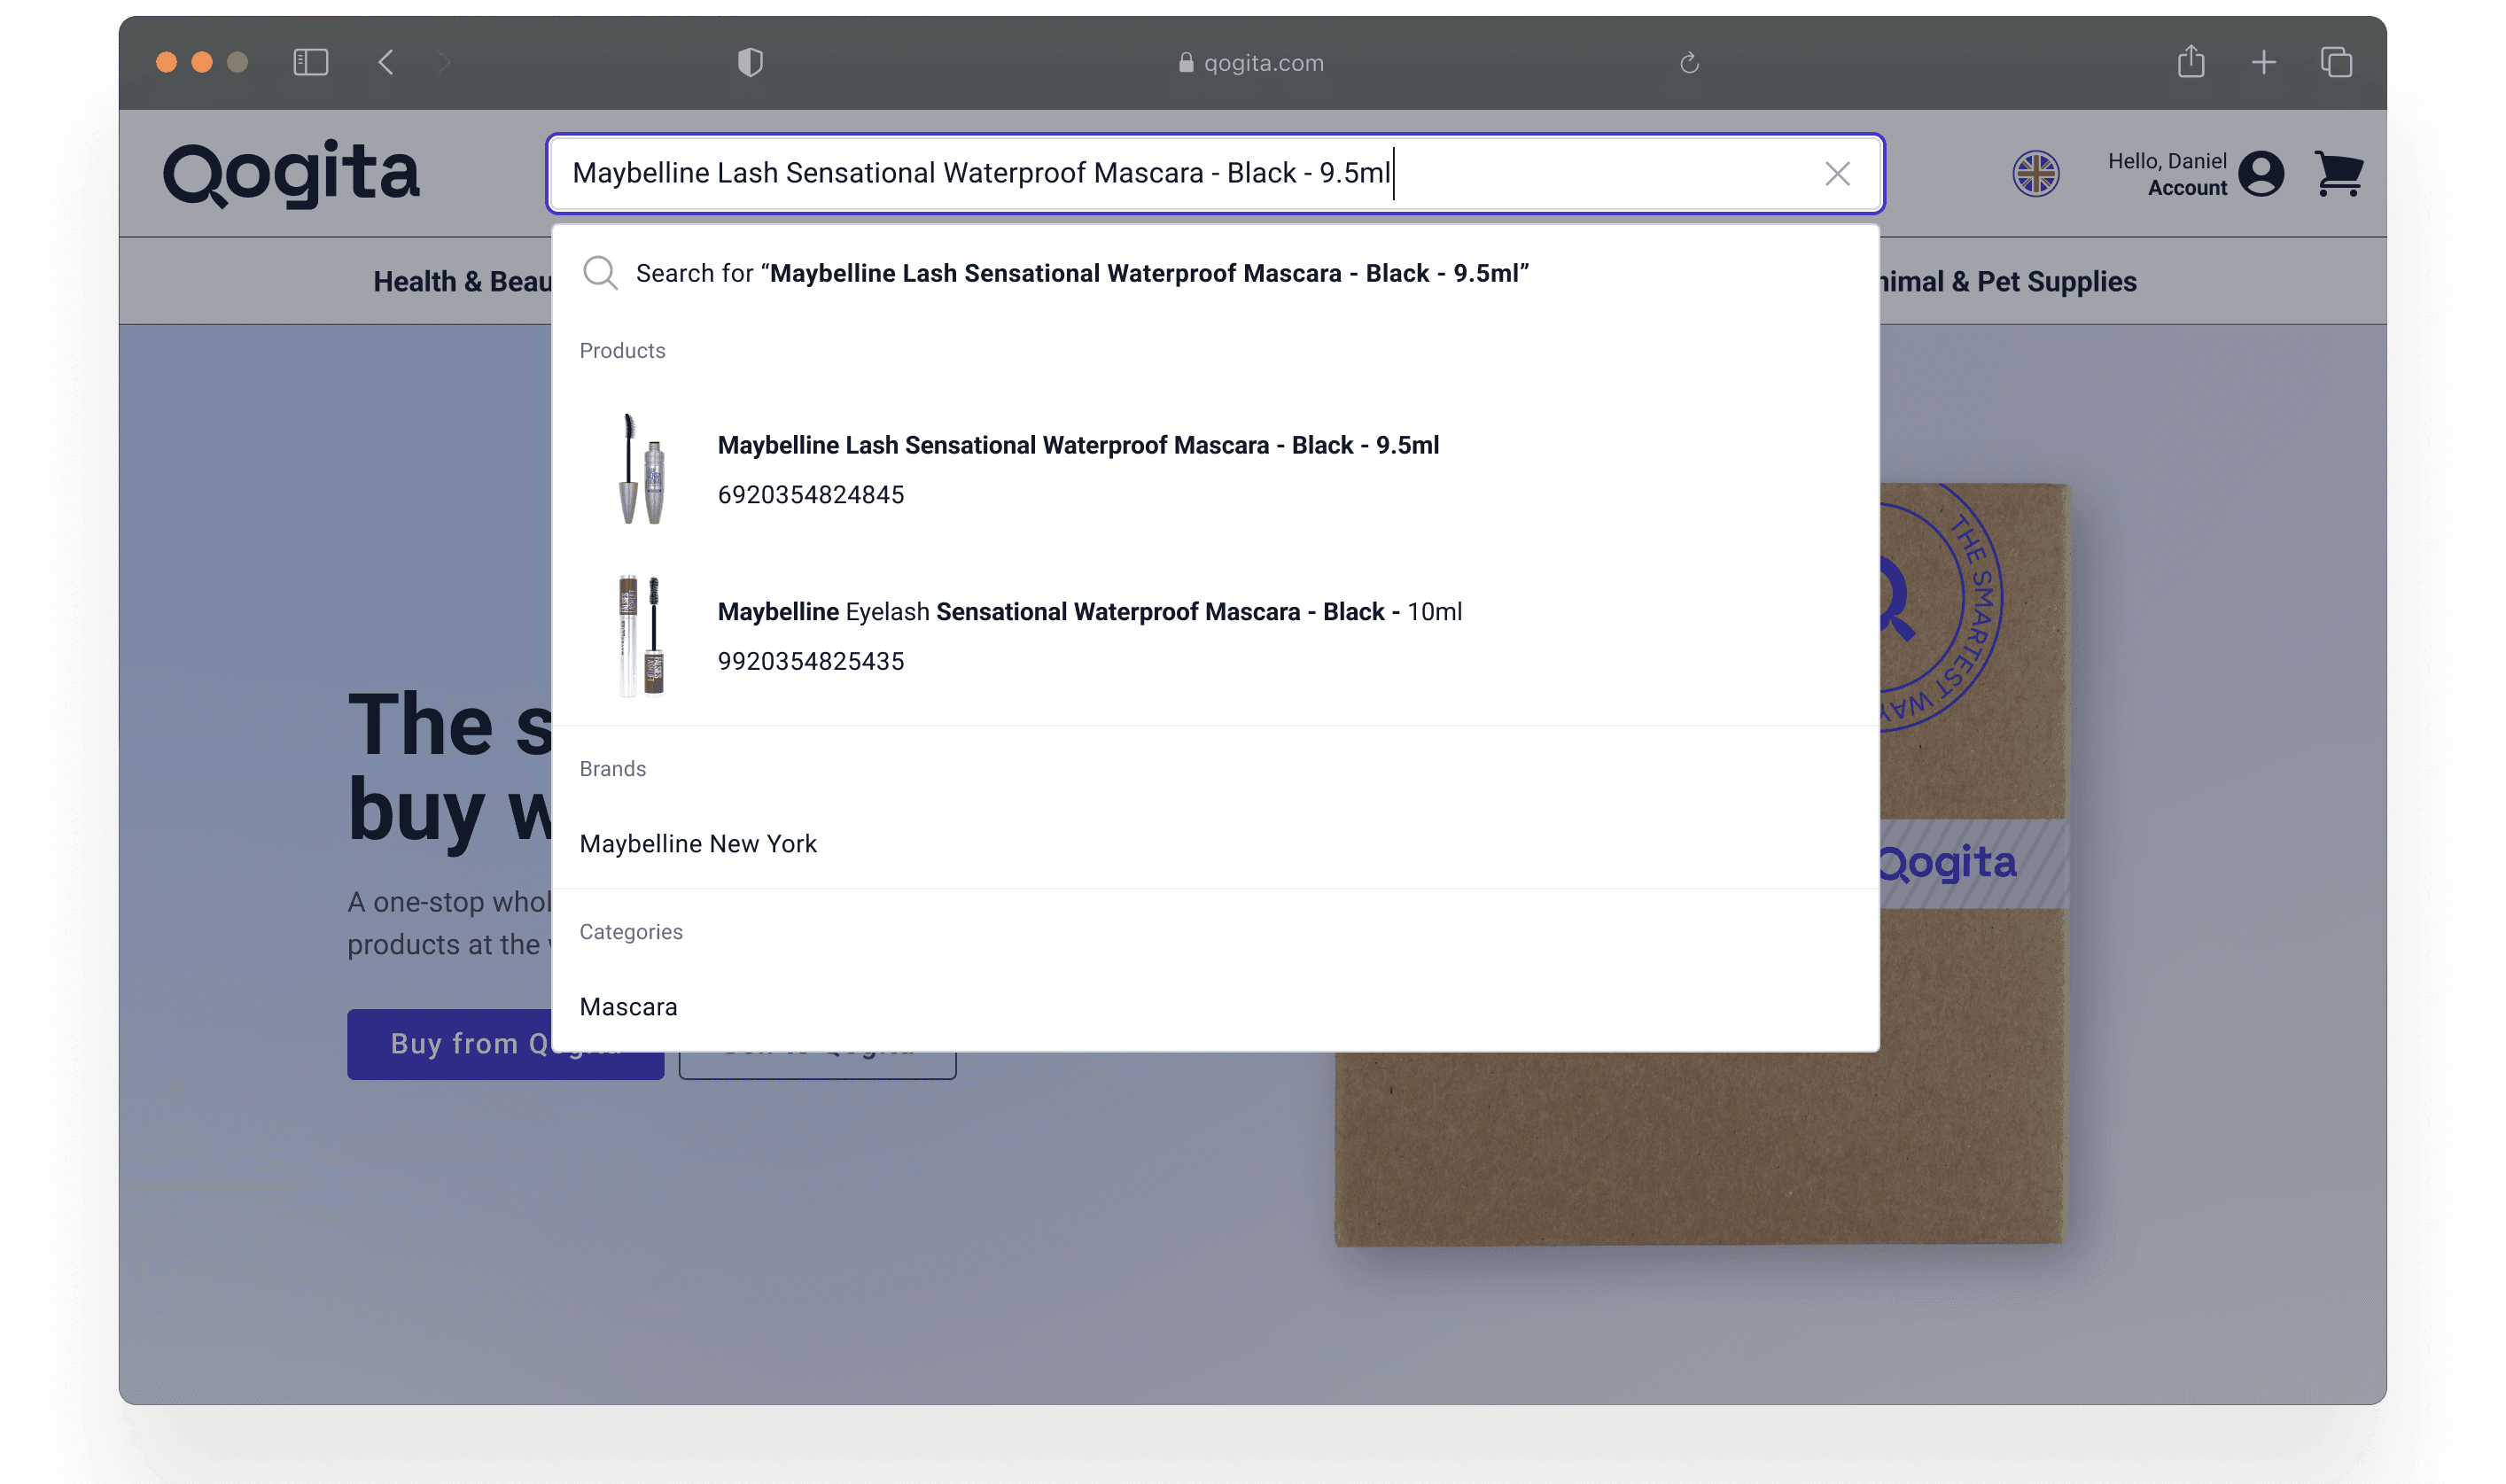Image resolution: width=2506 pixels, height=1484 pixels.
Task: Toggle the Safari sidebar icon
Action: [x=311, y=62]
